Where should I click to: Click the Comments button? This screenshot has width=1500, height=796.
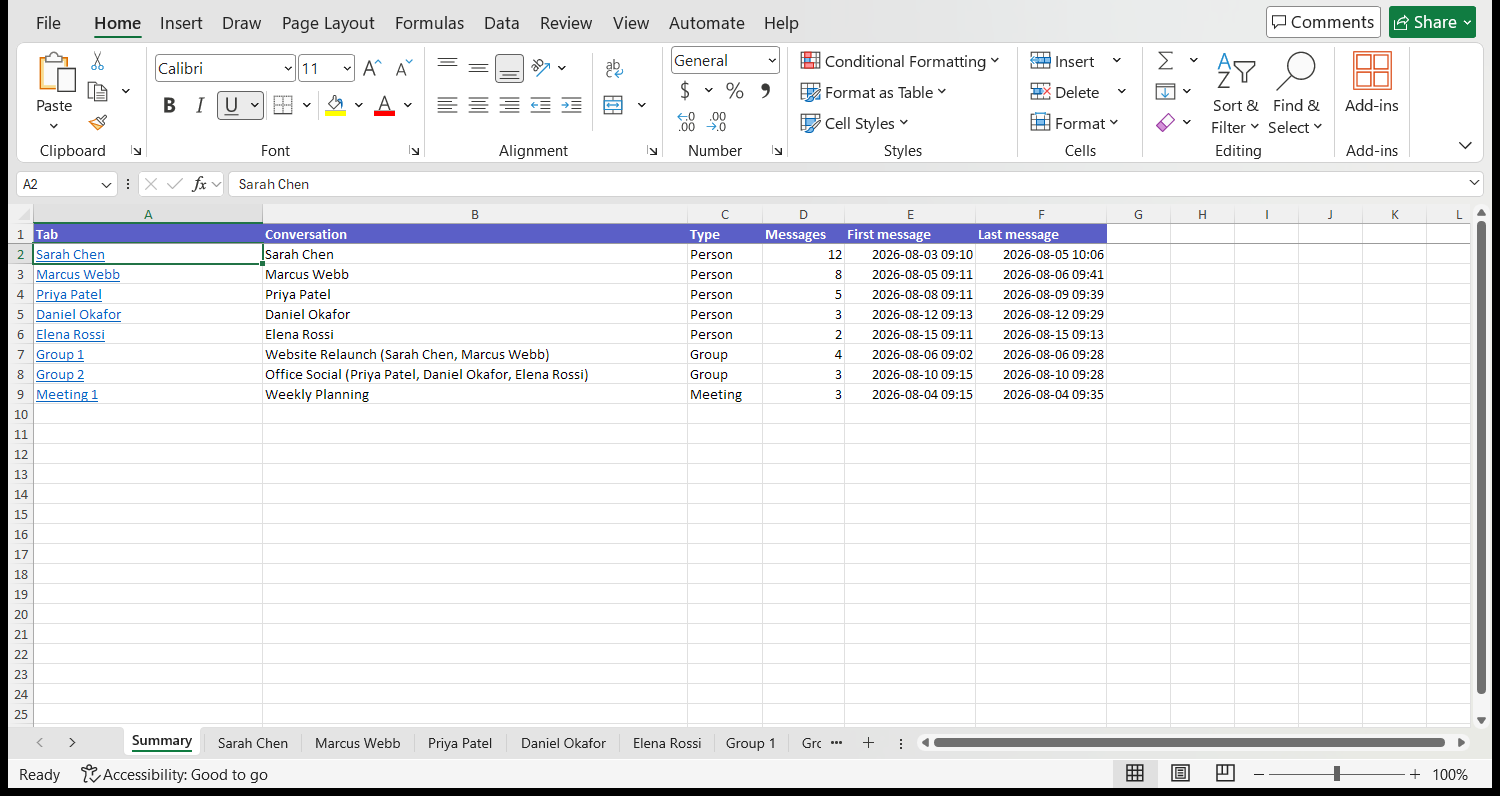point(1323,22)
